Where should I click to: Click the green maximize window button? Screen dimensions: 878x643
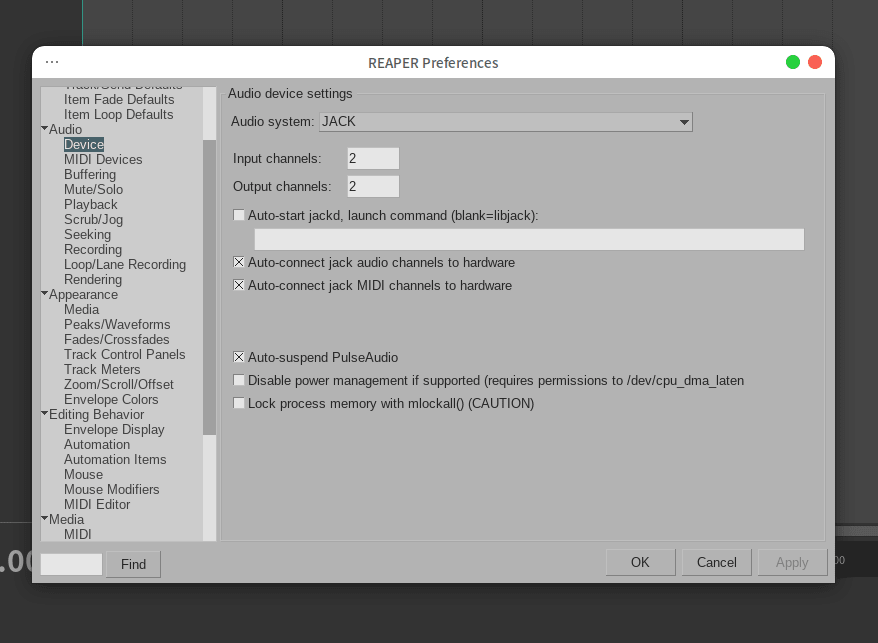pos(793,62)
